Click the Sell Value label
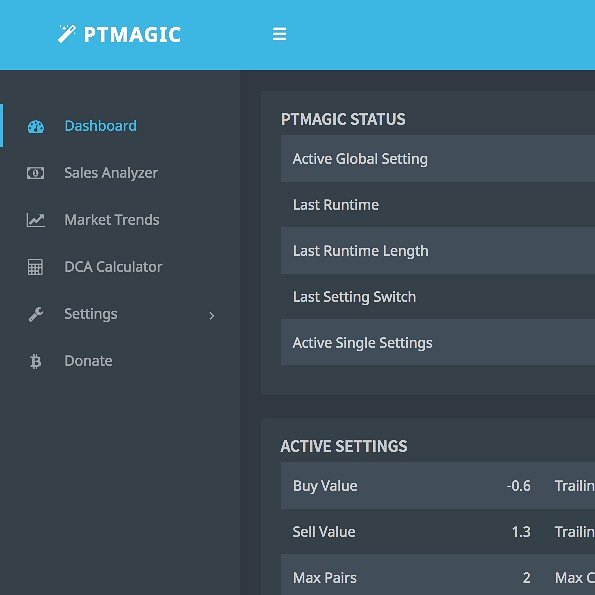 point(324,532)
